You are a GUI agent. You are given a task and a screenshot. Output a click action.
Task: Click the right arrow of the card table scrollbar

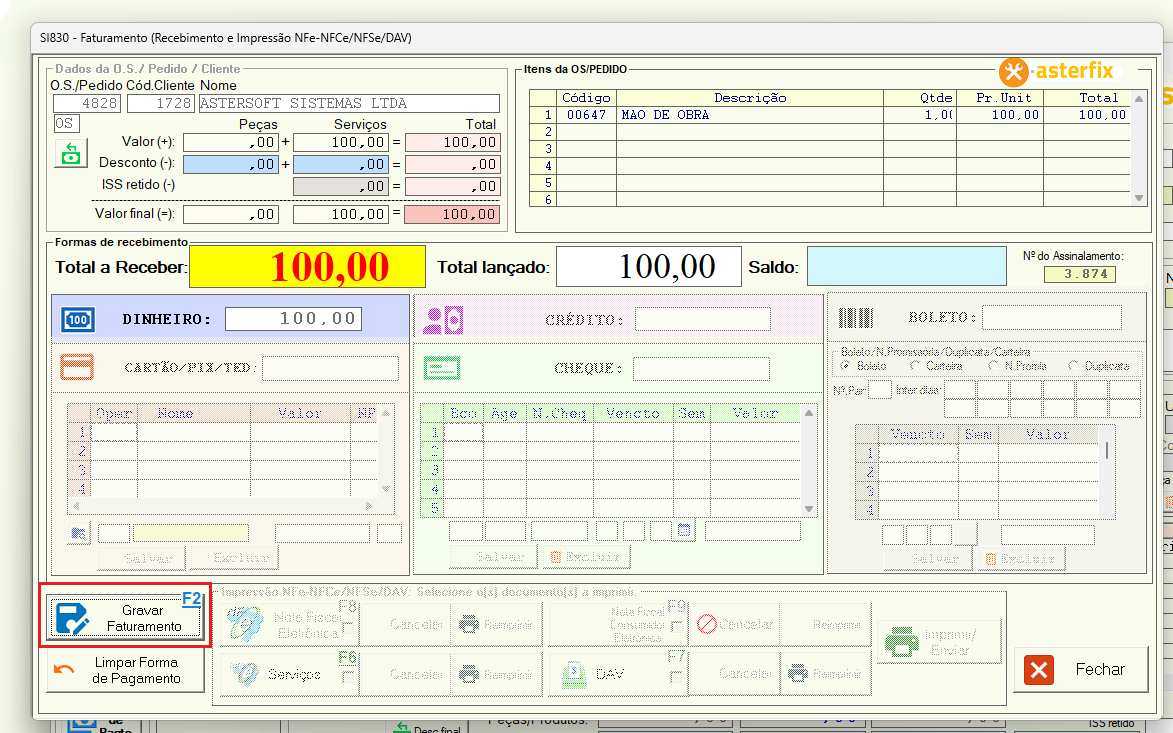point(369,506)
